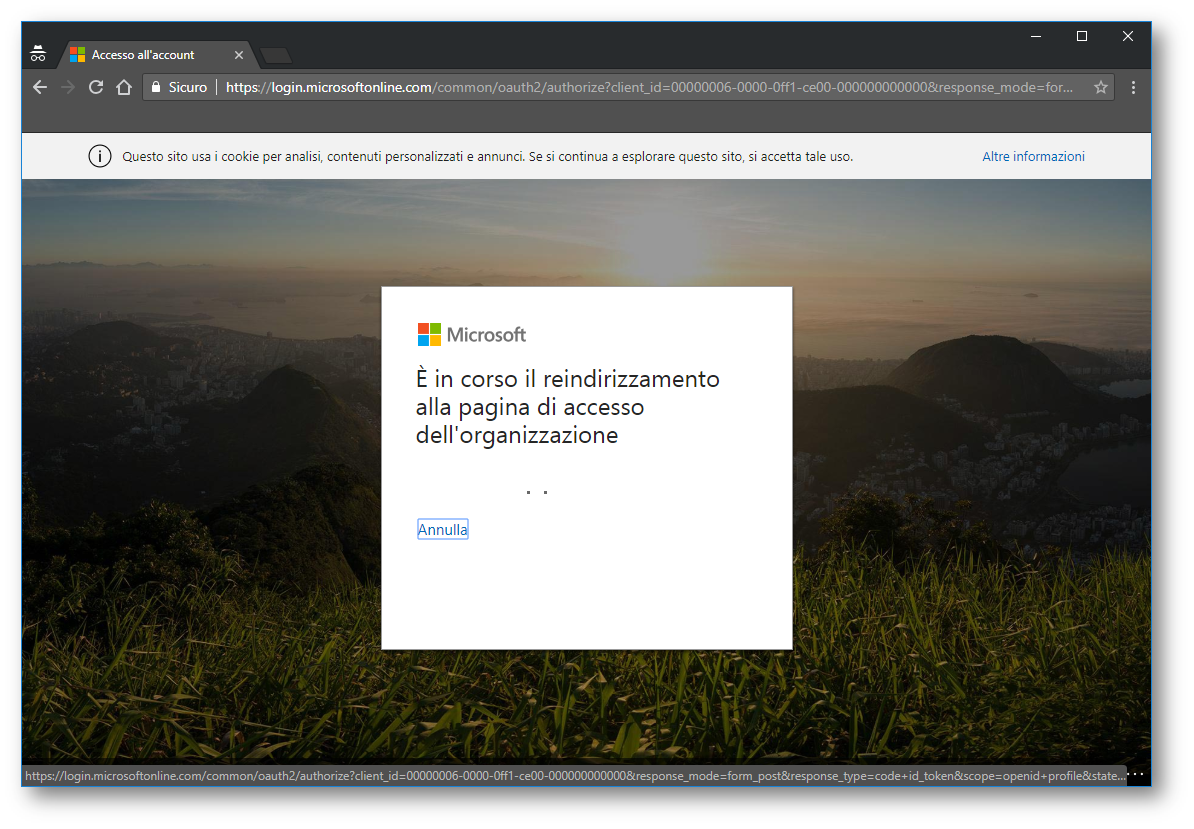1194x829 pixels.
Task: Minimize the browser window
Action: click(1036, 37)
